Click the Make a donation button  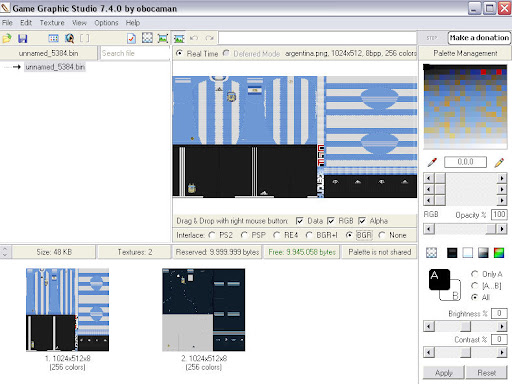(479, 38)
